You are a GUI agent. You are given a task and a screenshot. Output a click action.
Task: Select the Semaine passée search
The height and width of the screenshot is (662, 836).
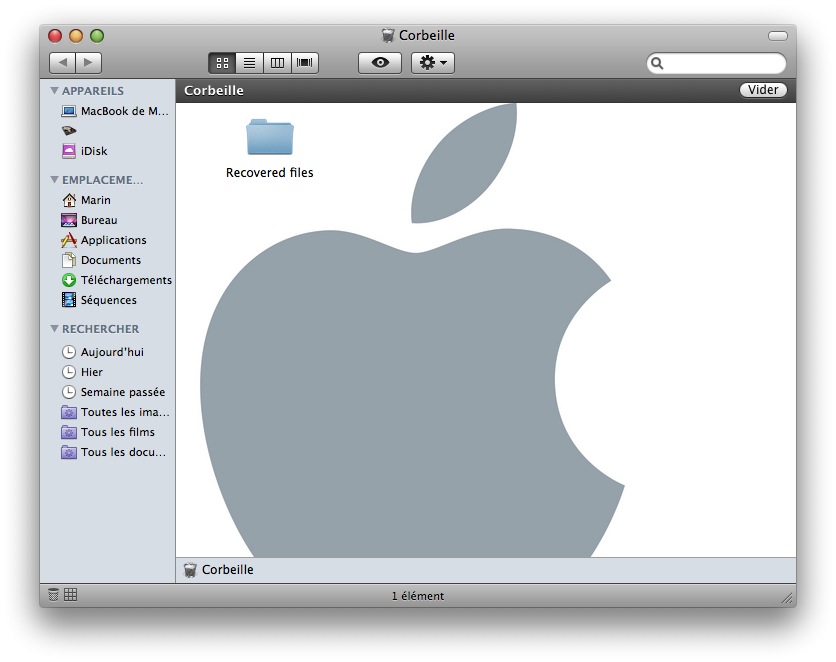108,392
